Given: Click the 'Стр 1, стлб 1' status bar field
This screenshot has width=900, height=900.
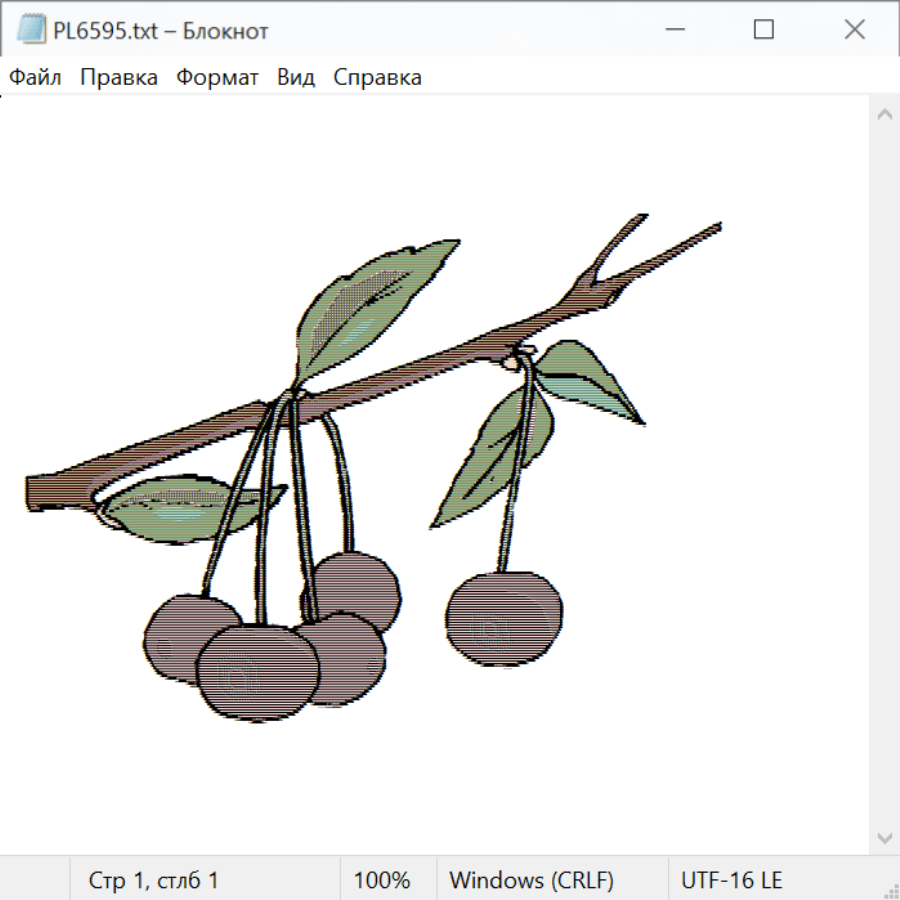Looking at the screenshot, I should pyautogui.click(x=153, y=880).
